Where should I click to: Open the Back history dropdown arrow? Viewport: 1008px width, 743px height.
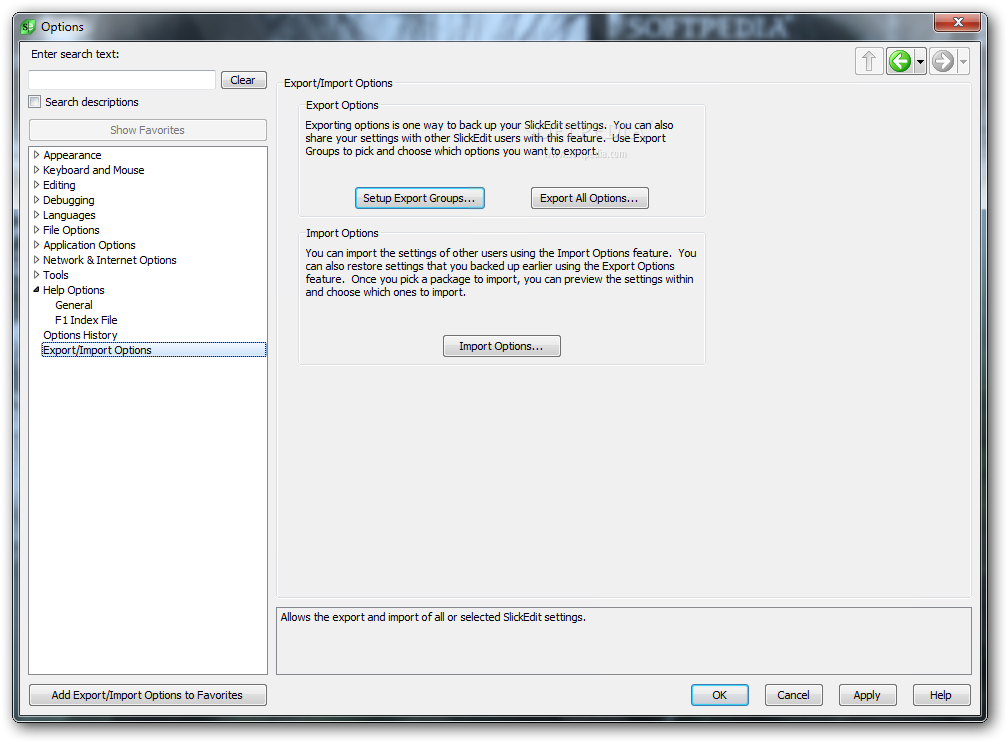(920, 62)
